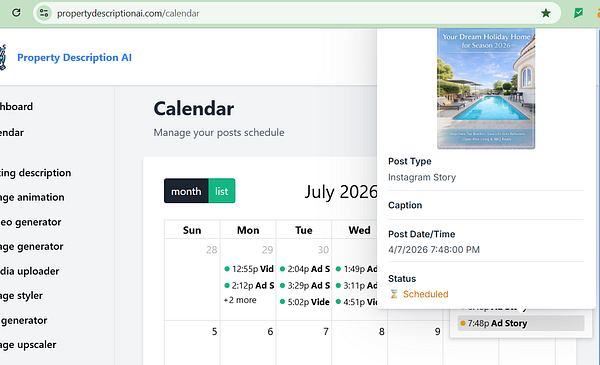Open the 12:55p Video event on Monday
Viewport: 600px width, 365px height.
249,269
